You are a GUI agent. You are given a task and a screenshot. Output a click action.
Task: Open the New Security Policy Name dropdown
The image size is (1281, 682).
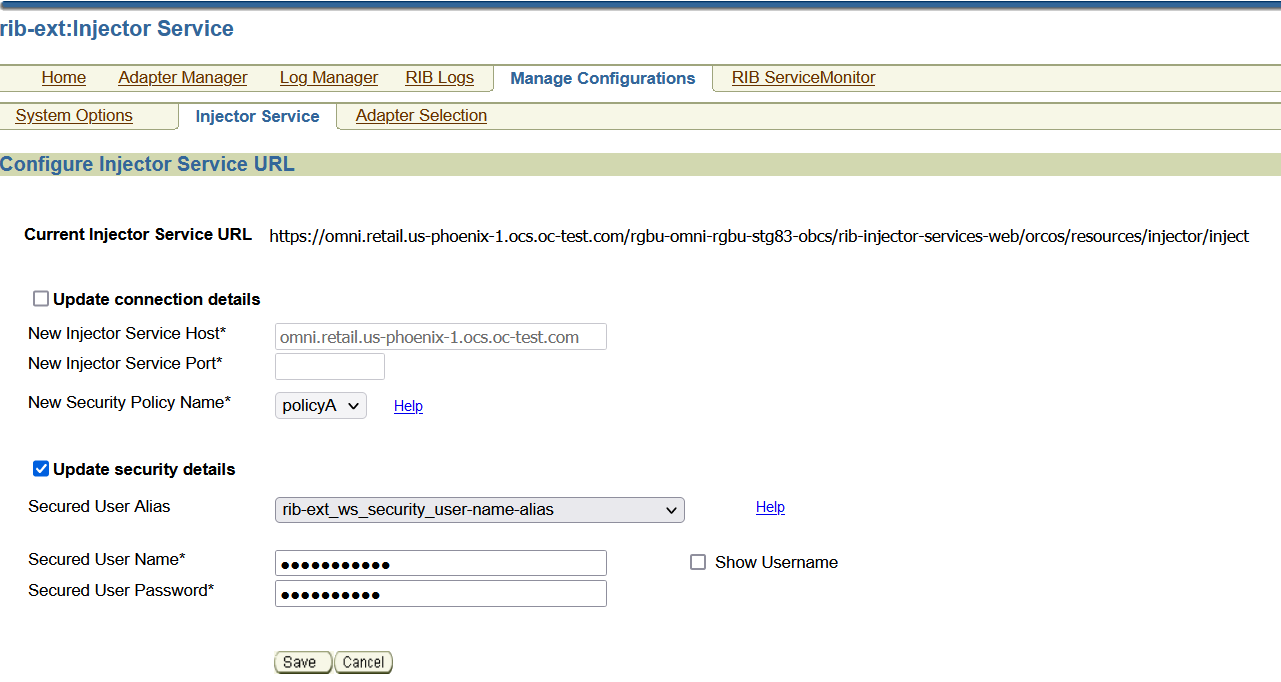(320, 405)
